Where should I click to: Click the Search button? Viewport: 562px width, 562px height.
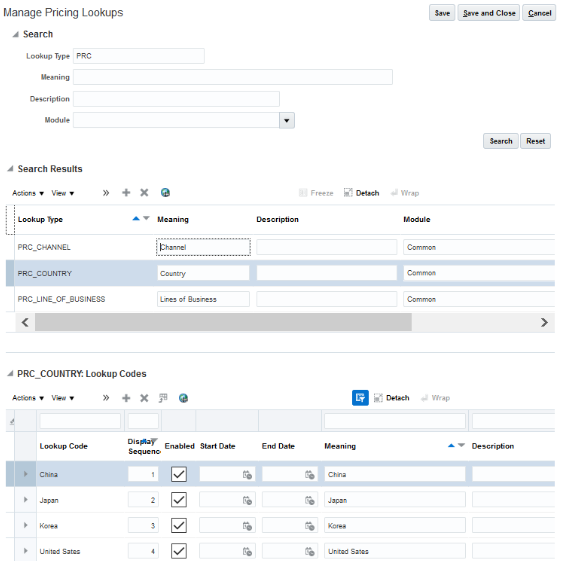coord(501,141)
